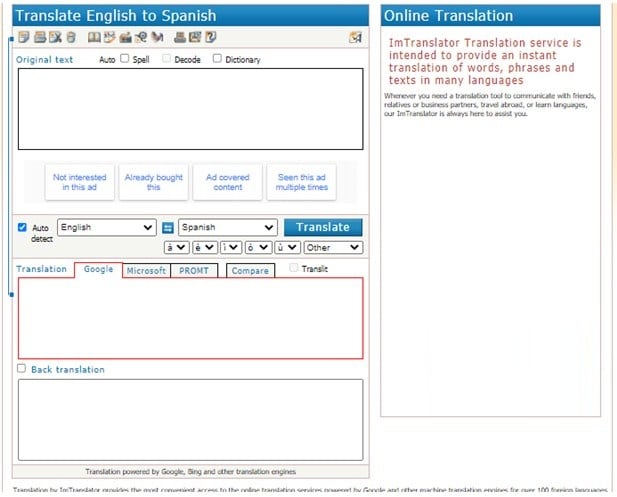
Task: Enable the Dictionary checkbox
Action: [217, 59]
